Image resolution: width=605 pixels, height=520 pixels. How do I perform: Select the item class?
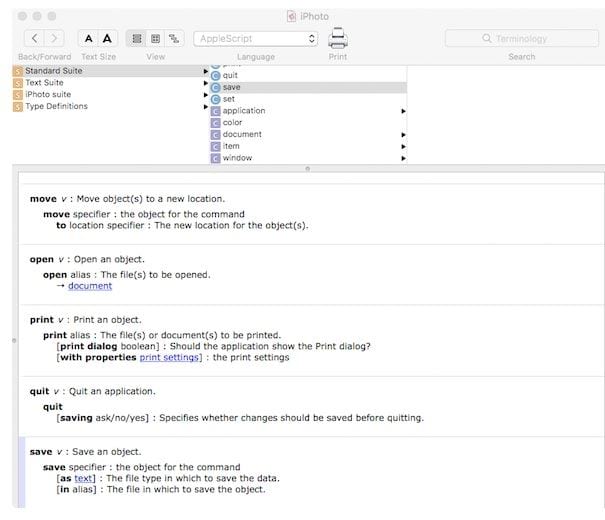tap(308, 146)
